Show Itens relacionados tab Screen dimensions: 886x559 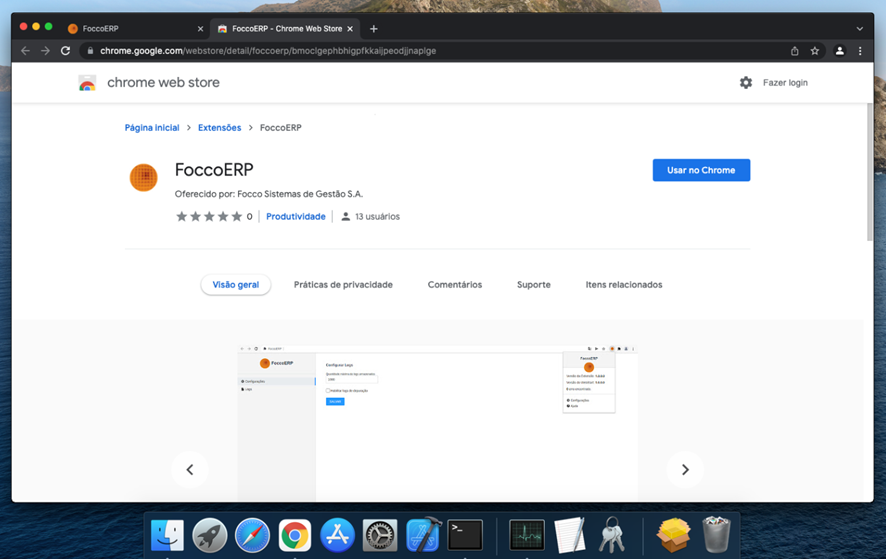pos(624,285)
